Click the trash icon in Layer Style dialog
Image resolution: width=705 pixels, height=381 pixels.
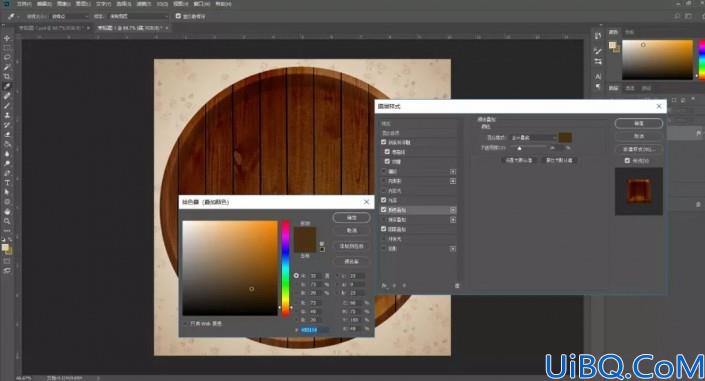pyautogui.click(x=457, y=285)
